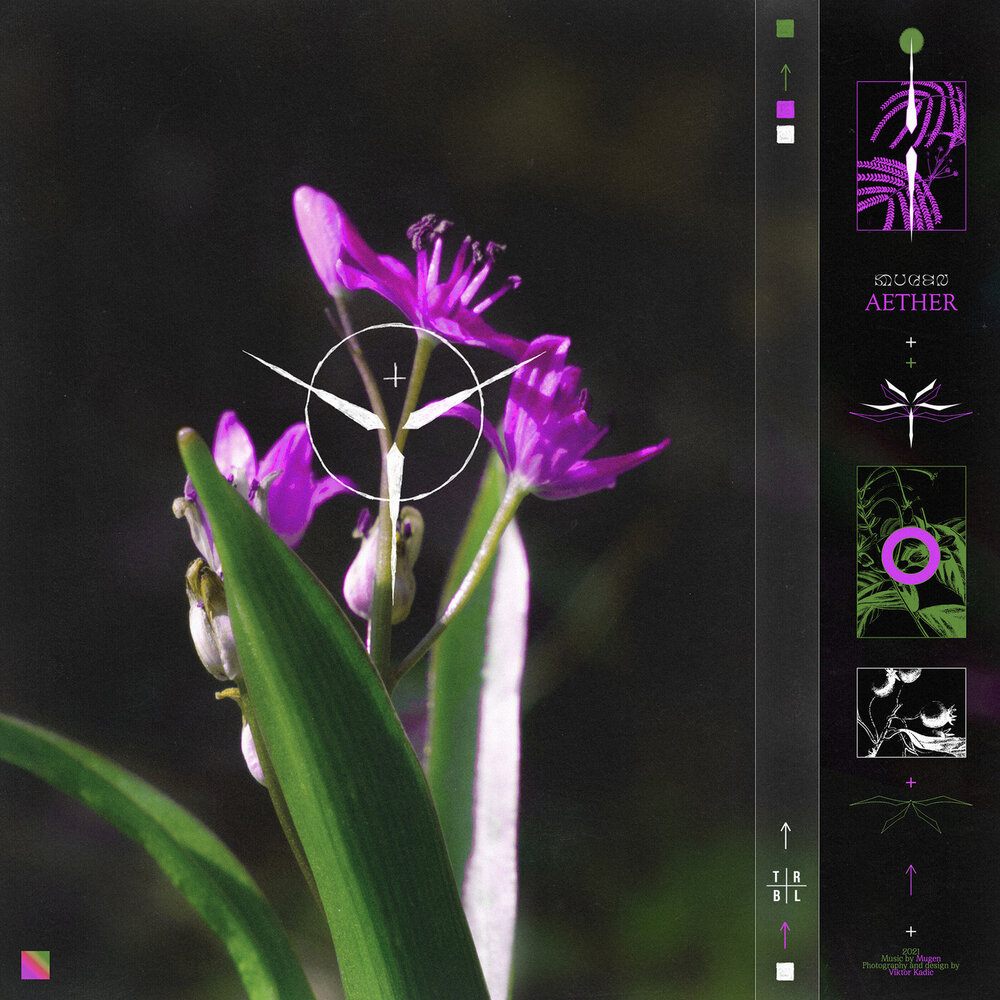Select the MUGEN artist label

[911, 281]
